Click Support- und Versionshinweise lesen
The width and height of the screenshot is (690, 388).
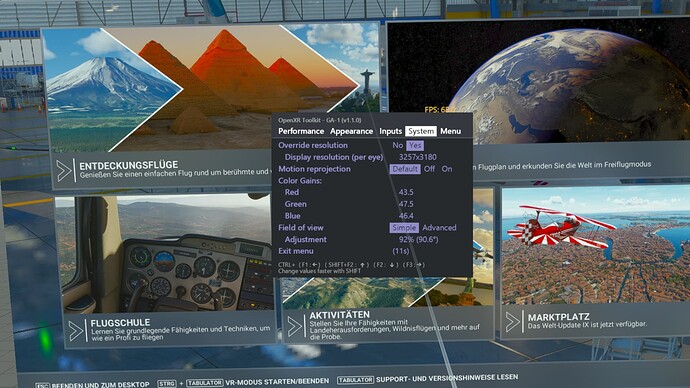(x=447, y=378)
